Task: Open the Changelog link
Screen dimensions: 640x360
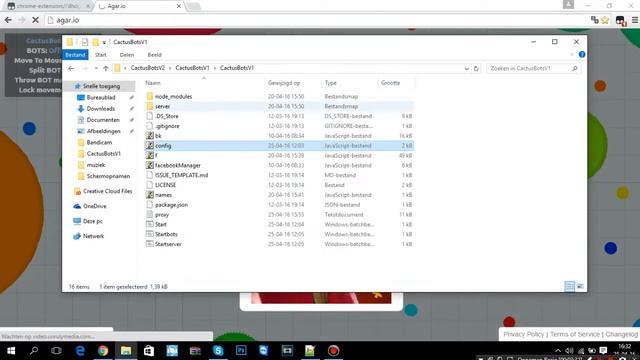Action: point(621,334)
